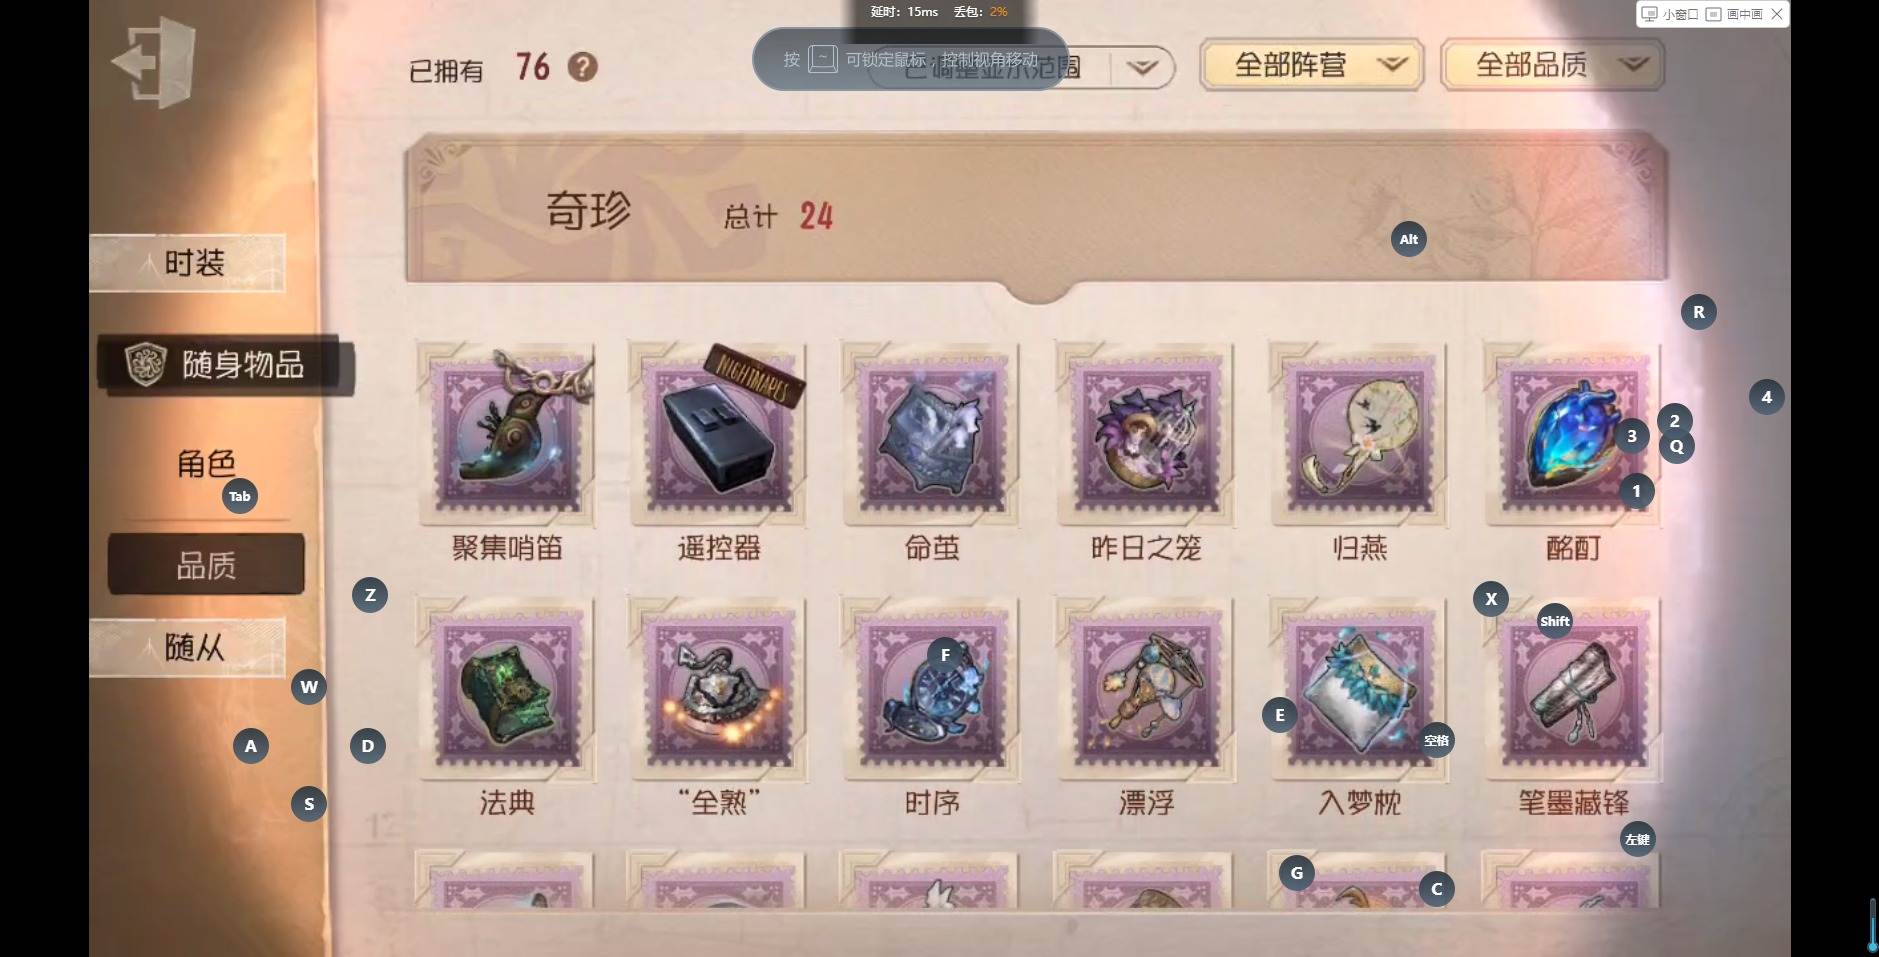Click the exit door back icon
This screenshot has height=957, width=1879.
[153, 63]
